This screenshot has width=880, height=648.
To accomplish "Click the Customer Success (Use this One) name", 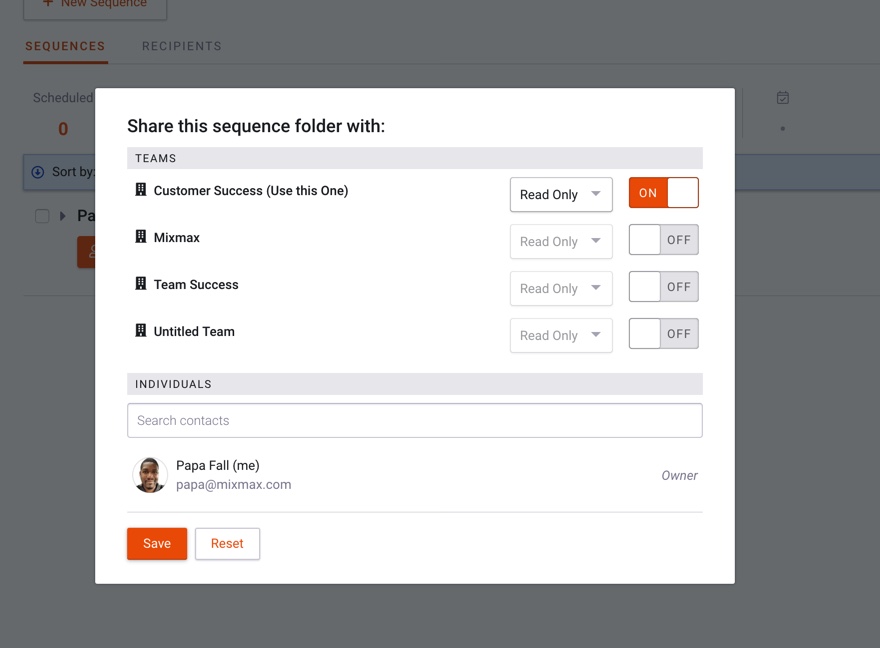I will (x=251, y=191).
